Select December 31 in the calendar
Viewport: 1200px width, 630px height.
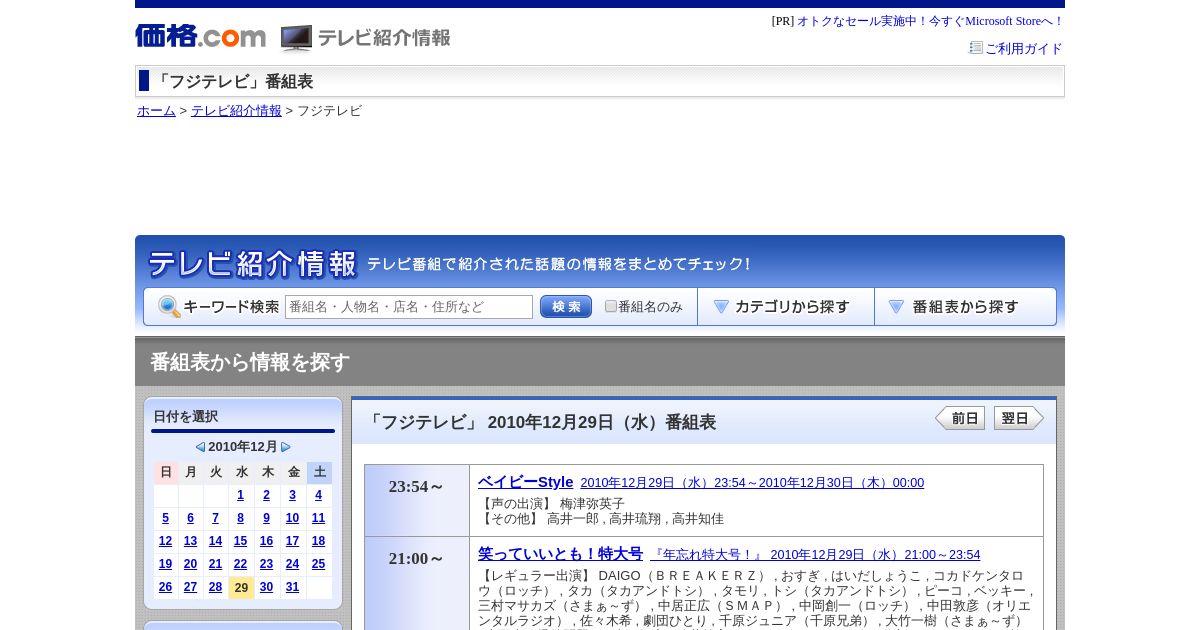pyautogui.click(x=292, y=587)
